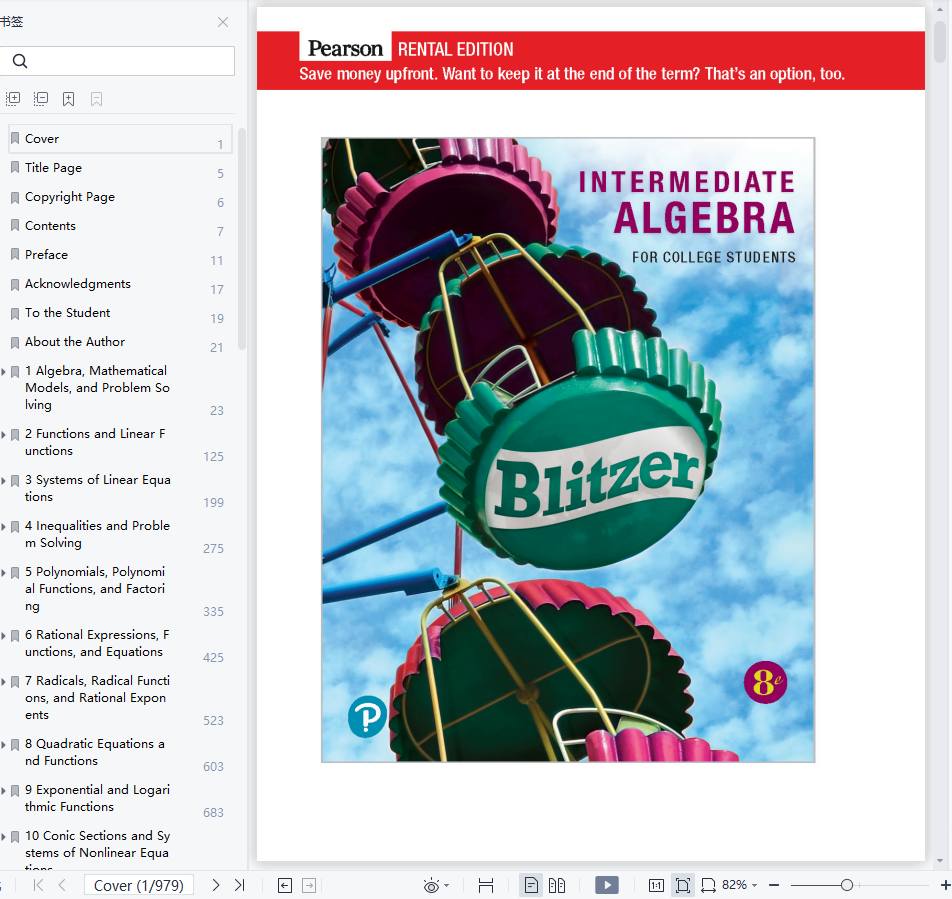This screenshot has width=952, height=899.
Task: Expand chapter 9 Exponential and Logarithmic Functions
Action: (4, 791)
